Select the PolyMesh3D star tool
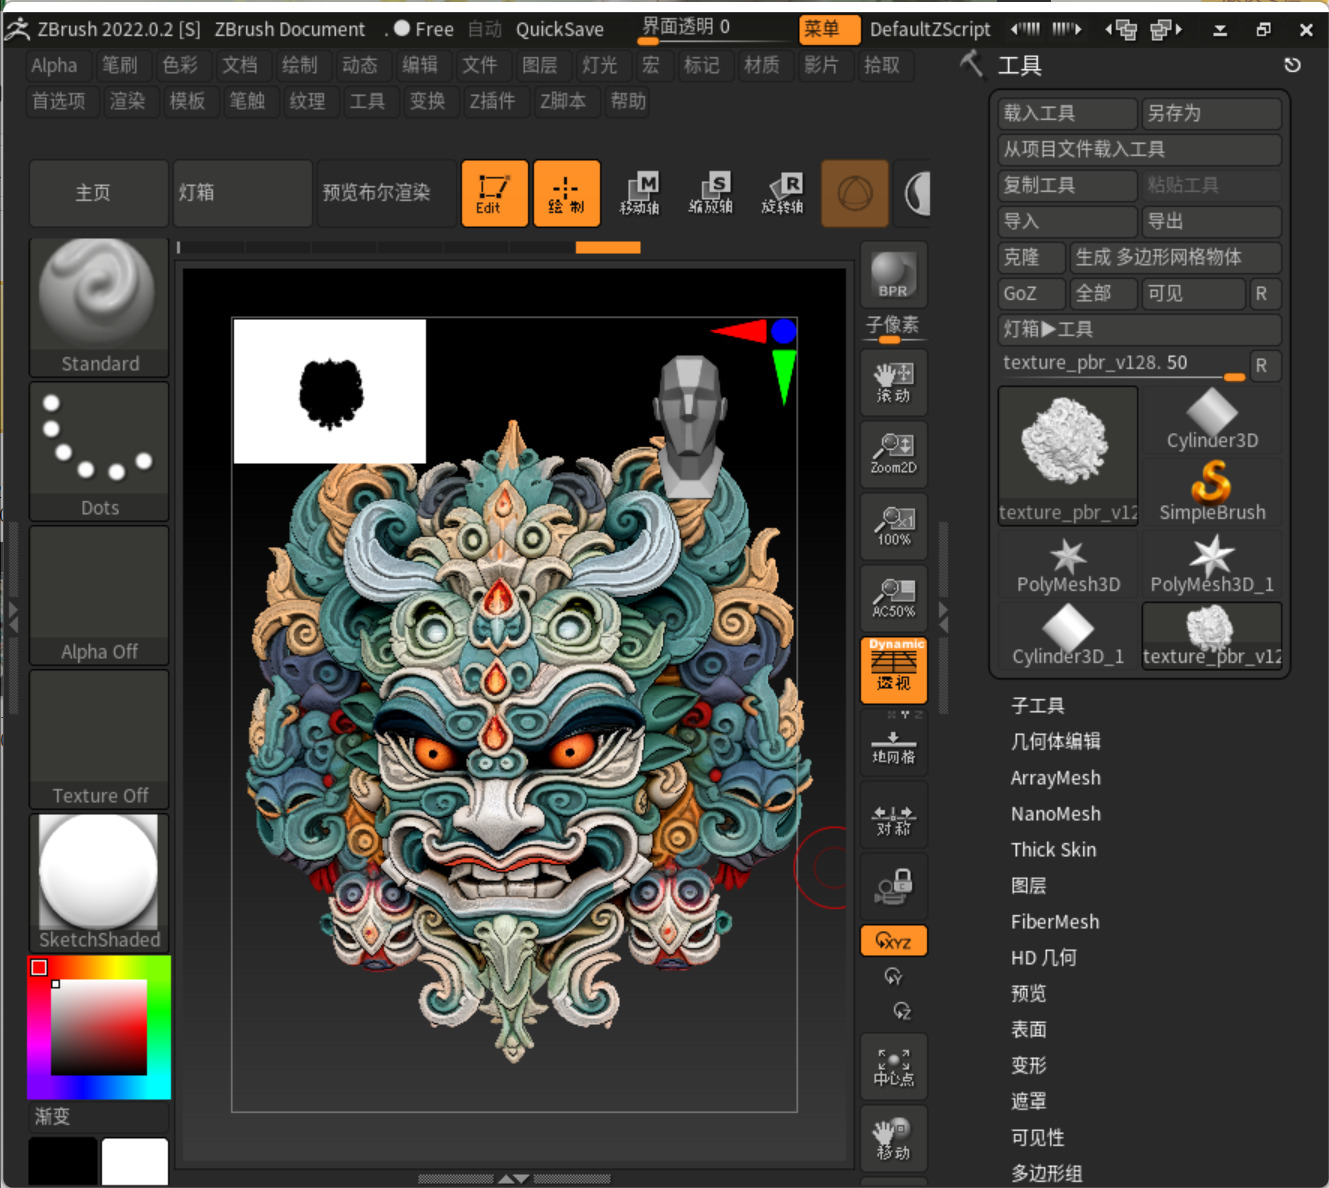This screenshot has height=1188, width=1329. tap(1068, 565)
